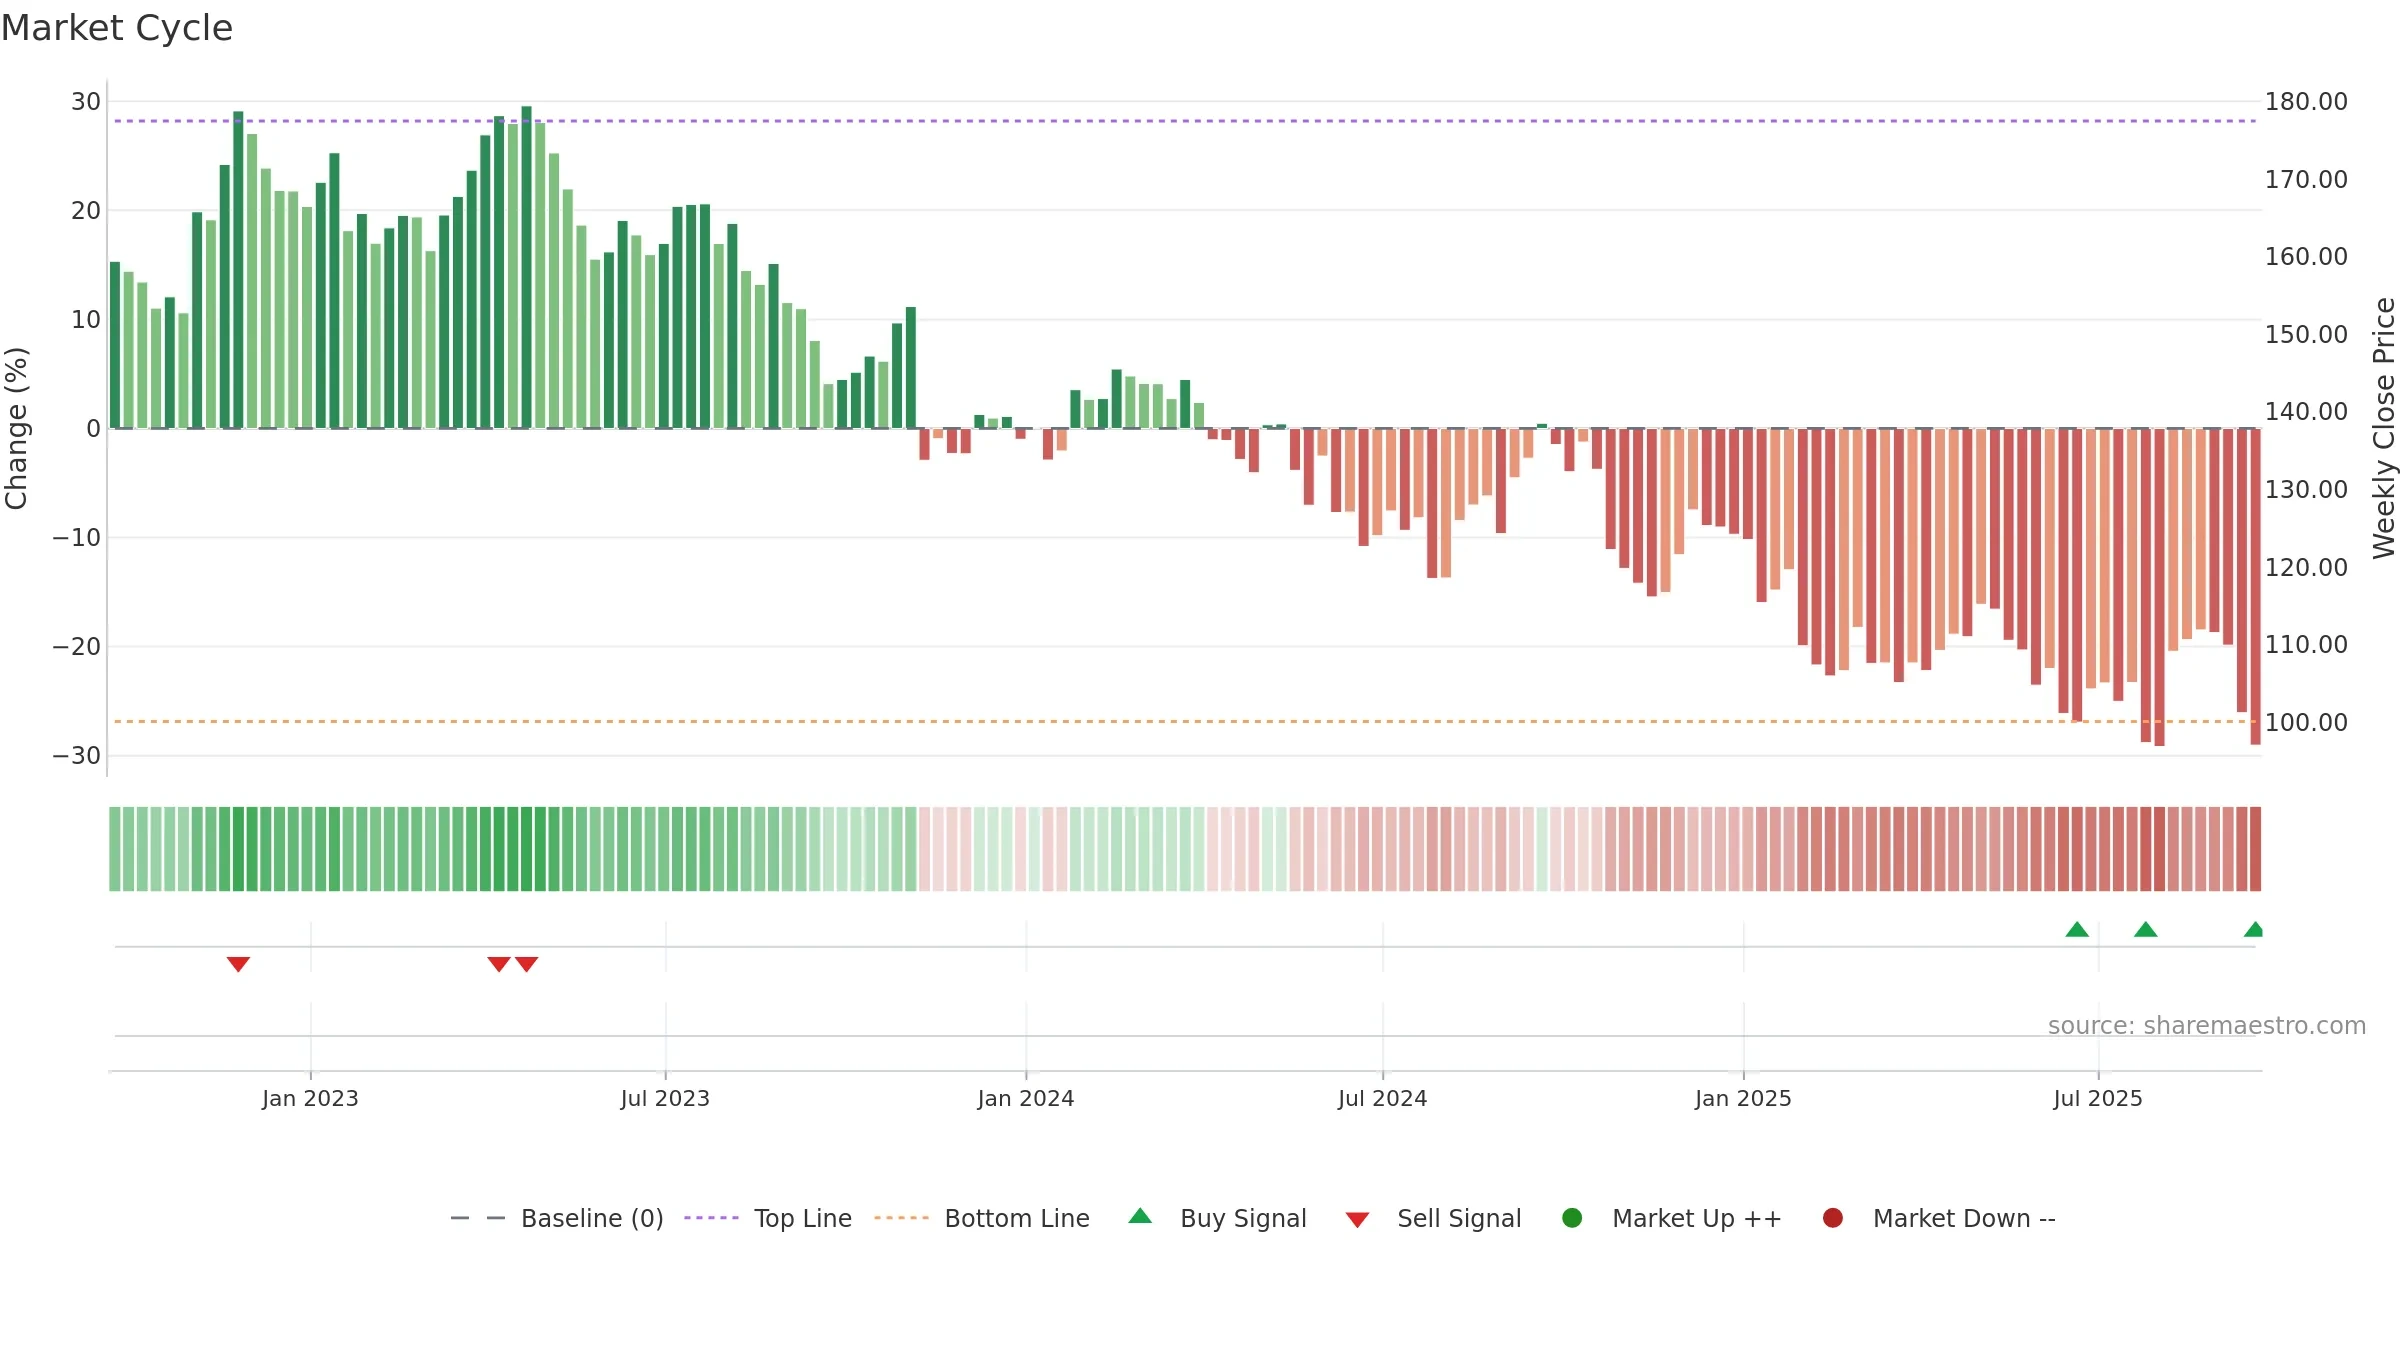The image size is (2400, 1350).
Task: Click the gray dashed Baseline legend swatch
Action: coord(478,1218)
